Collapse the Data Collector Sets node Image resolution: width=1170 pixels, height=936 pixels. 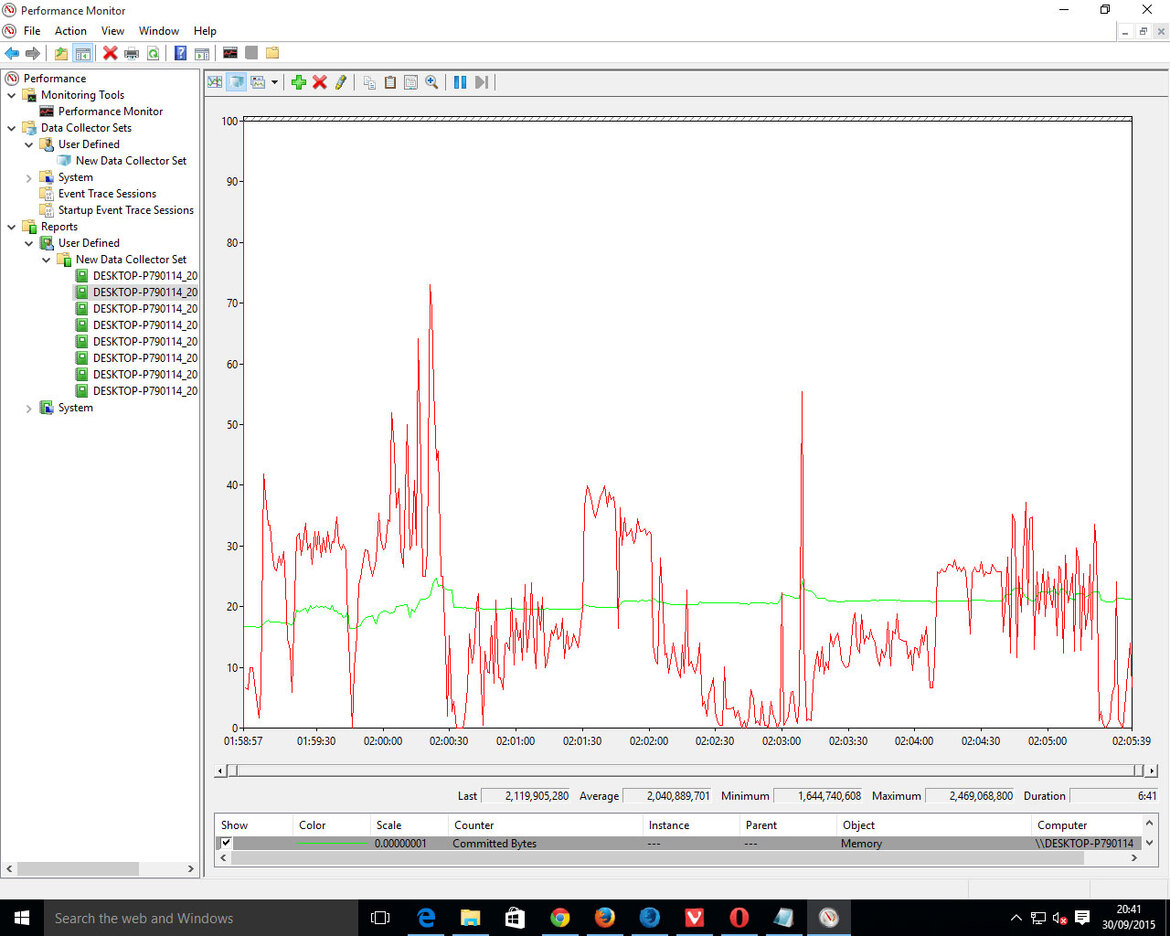tap(11, 128)
